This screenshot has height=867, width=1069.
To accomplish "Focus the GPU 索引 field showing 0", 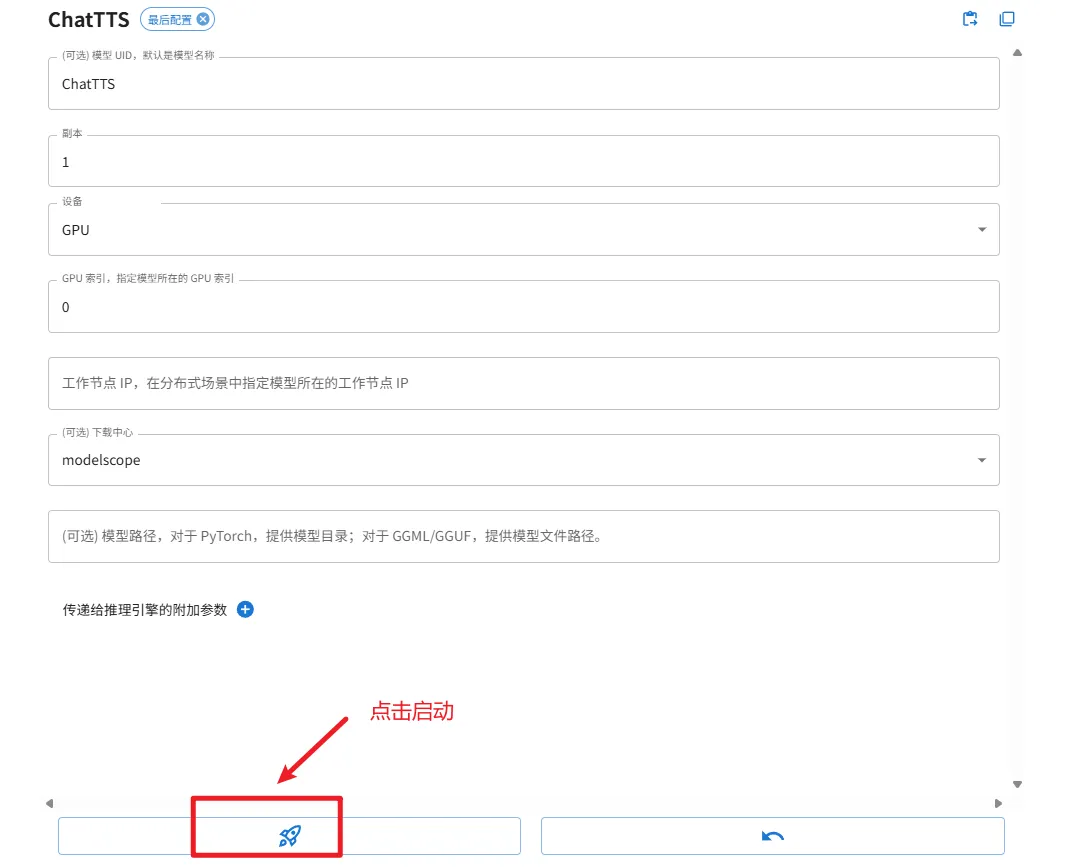I will 524,307.
